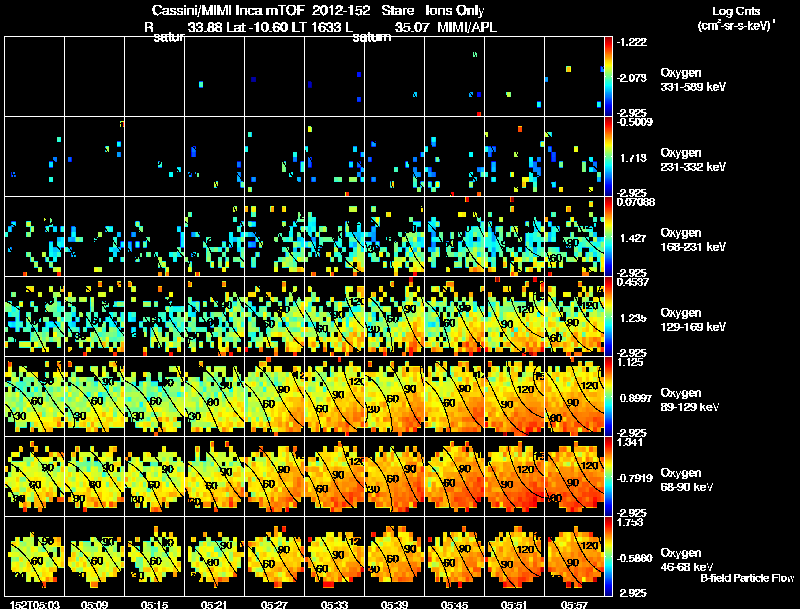Image resolution: width=800 pixels, height=609 pixels.
Task: Click the Oxygen 89-129 keV panel at 05:03
Action: (x=35, y=396)
